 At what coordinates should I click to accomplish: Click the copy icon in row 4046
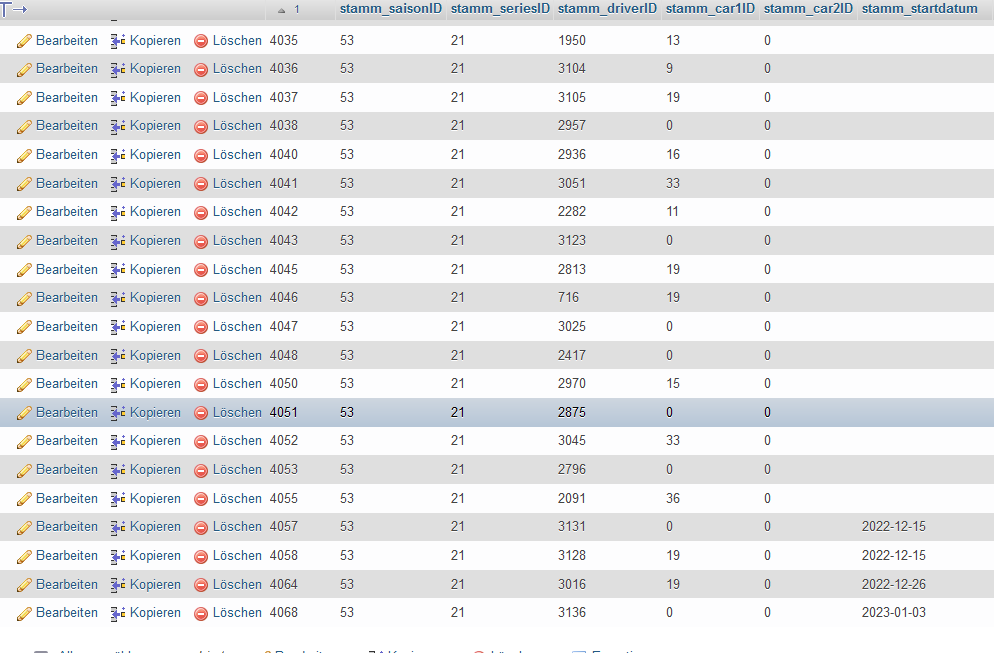coord(118,298)
